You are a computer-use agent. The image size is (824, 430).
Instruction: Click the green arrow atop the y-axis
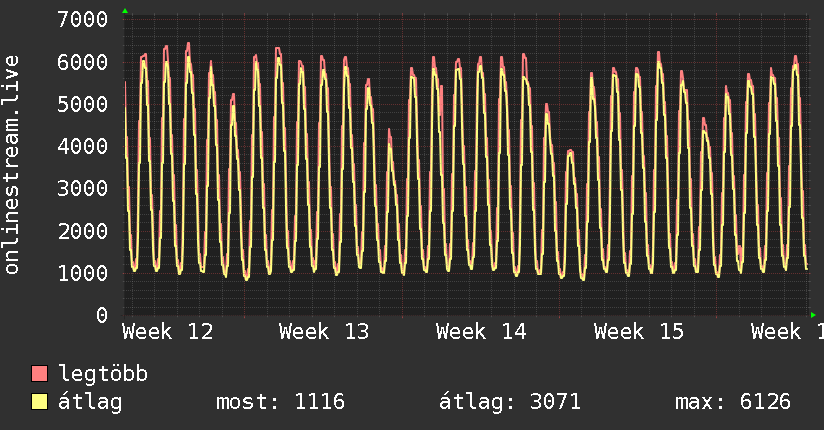[125, 11]
